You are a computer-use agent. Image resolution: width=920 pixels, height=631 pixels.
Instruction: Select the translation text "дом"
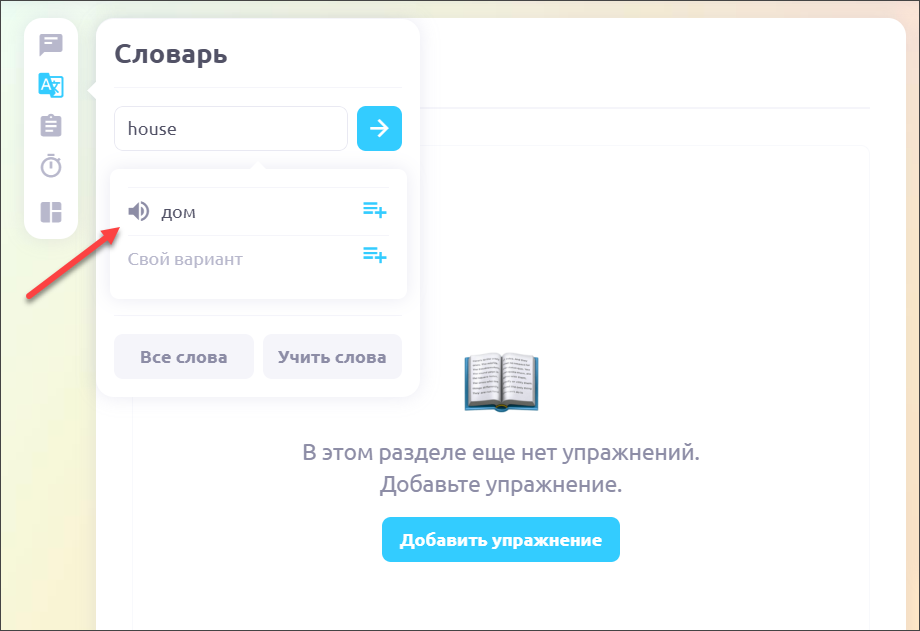tap(179, 212)
